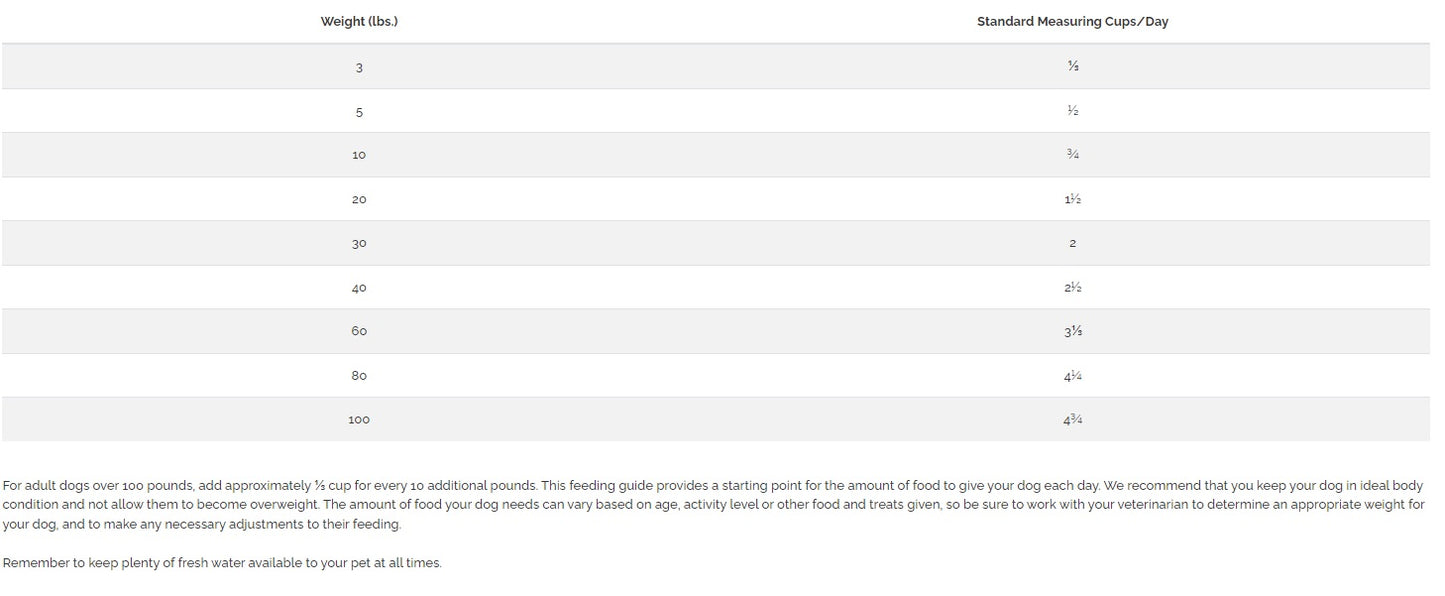Click the fresh water reminder sentence
Viewport: 1445px width, 596px height.
(222, 563)
